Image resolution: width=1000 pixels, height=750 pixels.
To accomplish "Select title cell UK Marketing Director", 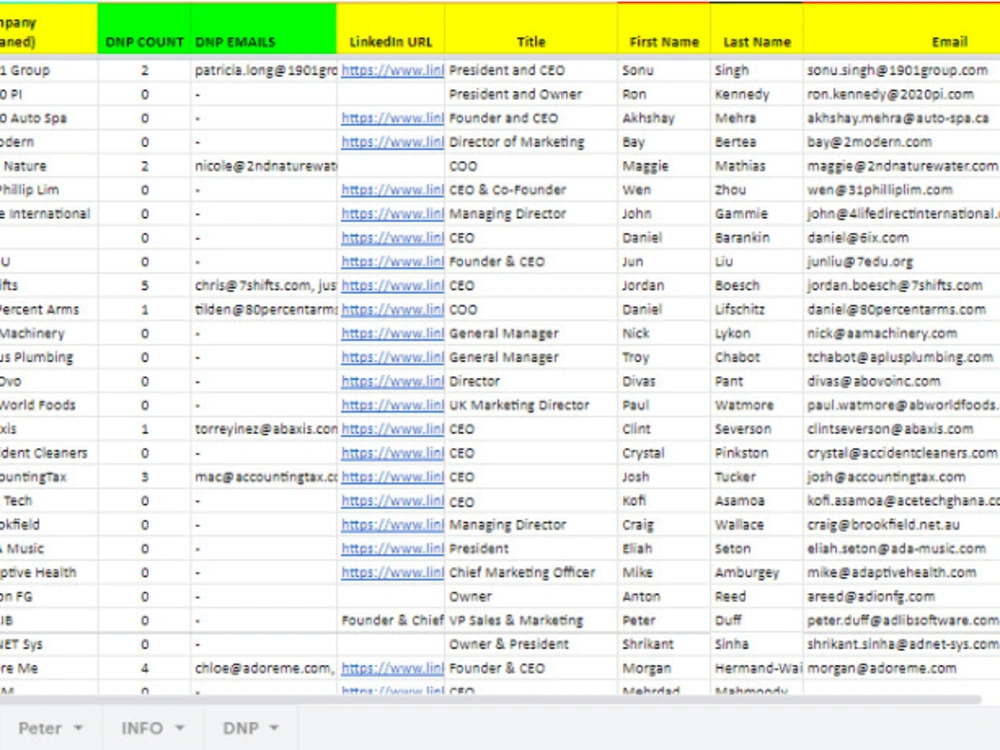I will 531,405.
